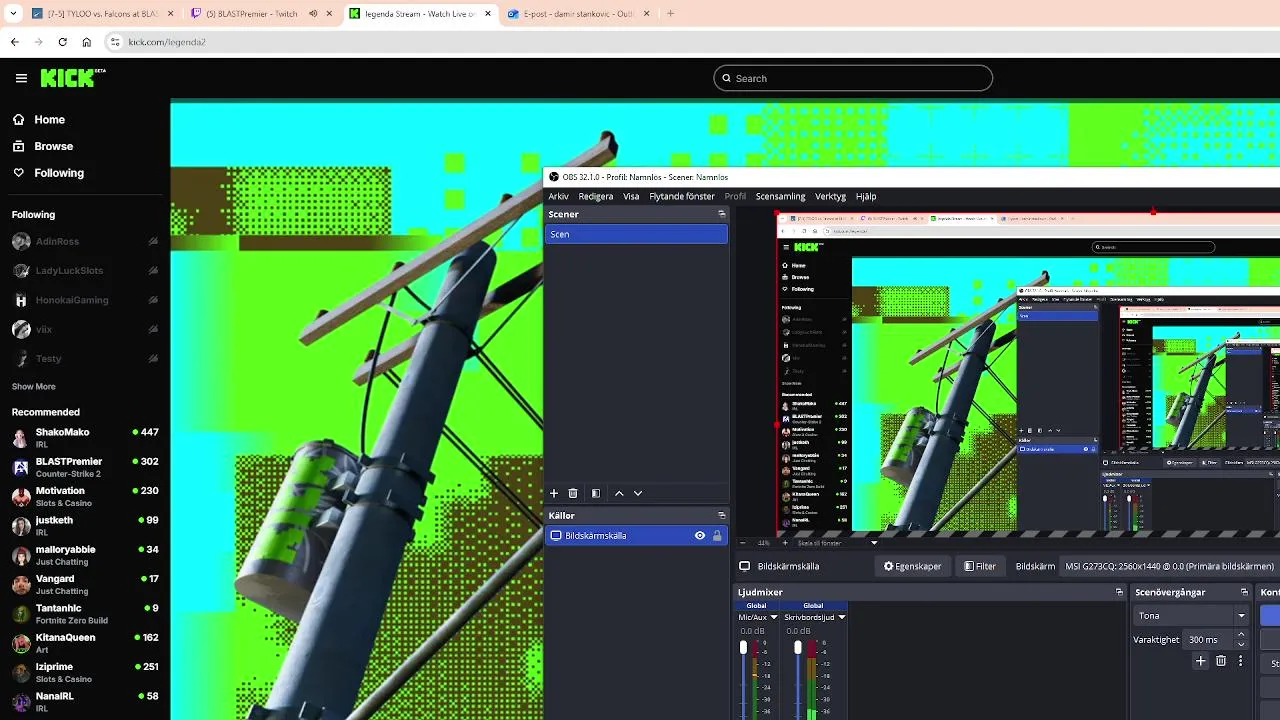1280x720 pixels.
Task: Undock the Scener panel
Action: coord(722,214)
